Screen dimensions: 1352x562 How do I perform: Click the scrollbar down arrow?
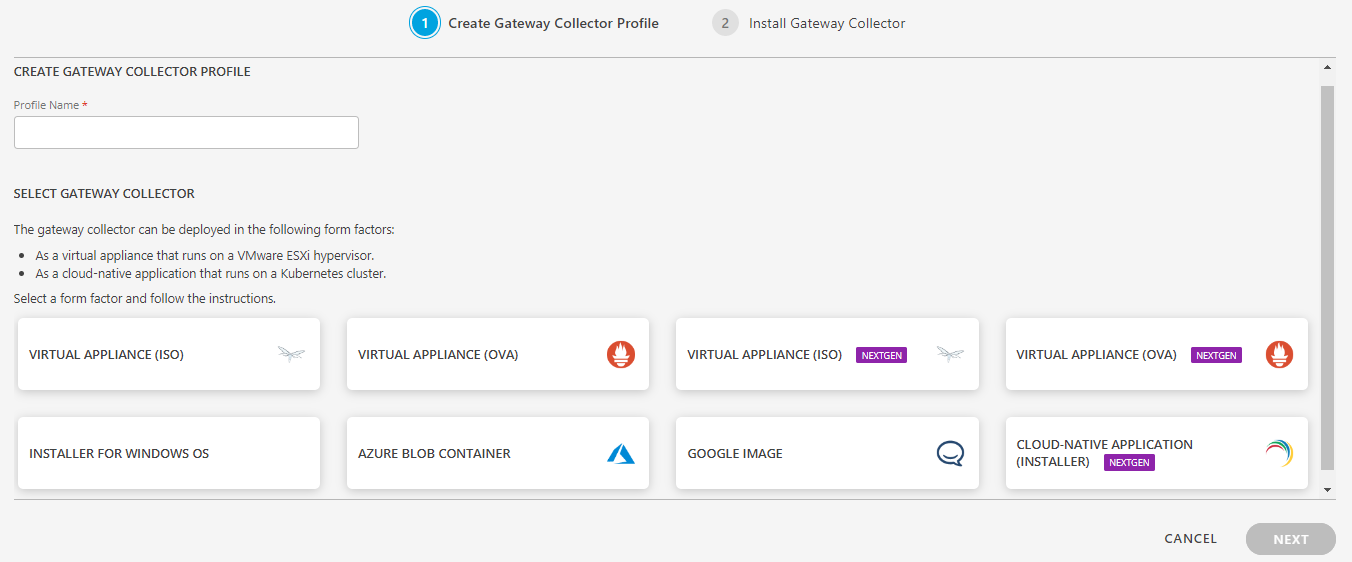(x=1328, y=490)
